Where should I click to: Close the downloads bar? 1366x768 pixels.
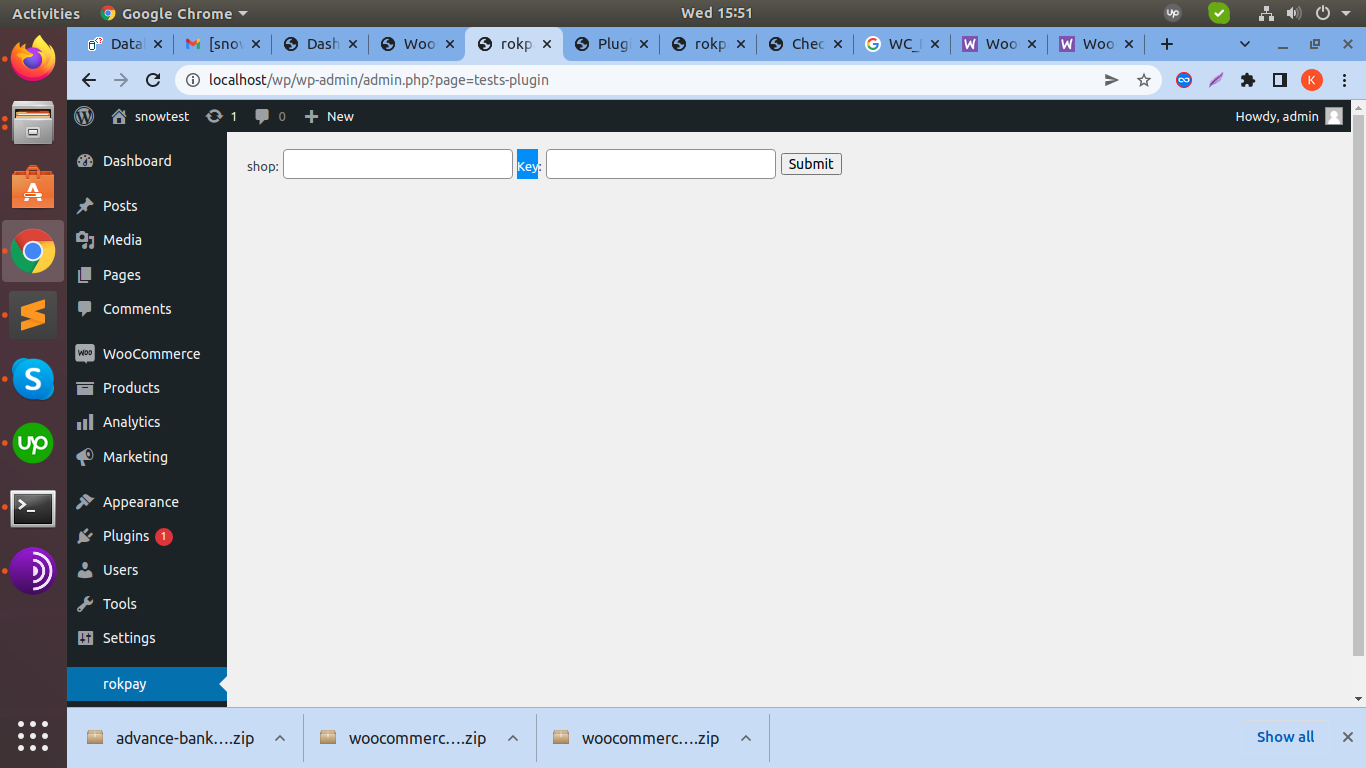pos(1346,737)
